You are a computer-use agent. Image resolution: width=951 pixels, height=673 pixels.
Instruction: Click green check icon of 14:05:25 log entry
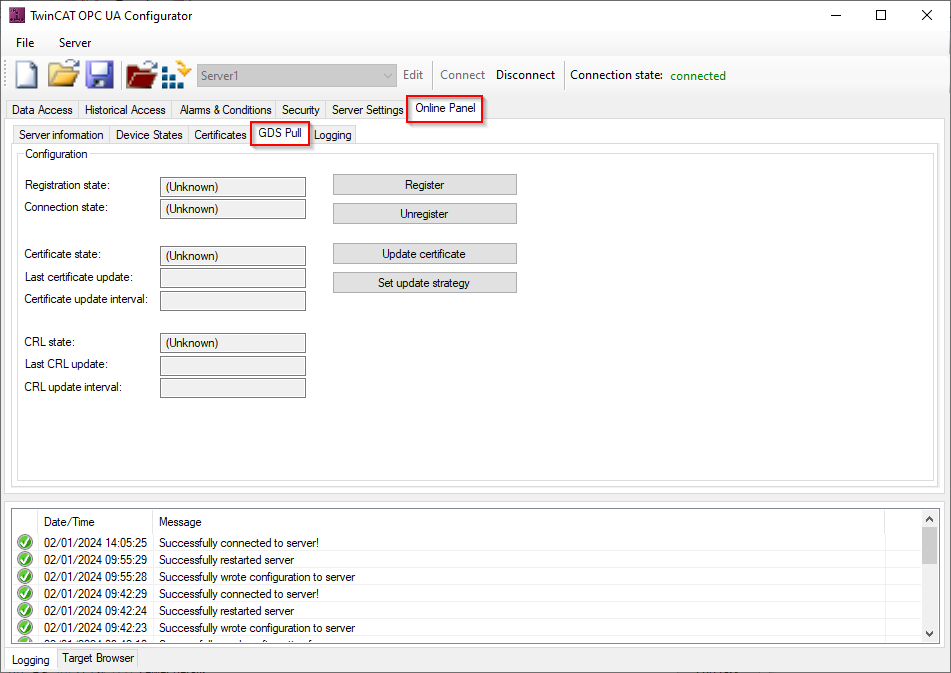click(x=25, y=542)
